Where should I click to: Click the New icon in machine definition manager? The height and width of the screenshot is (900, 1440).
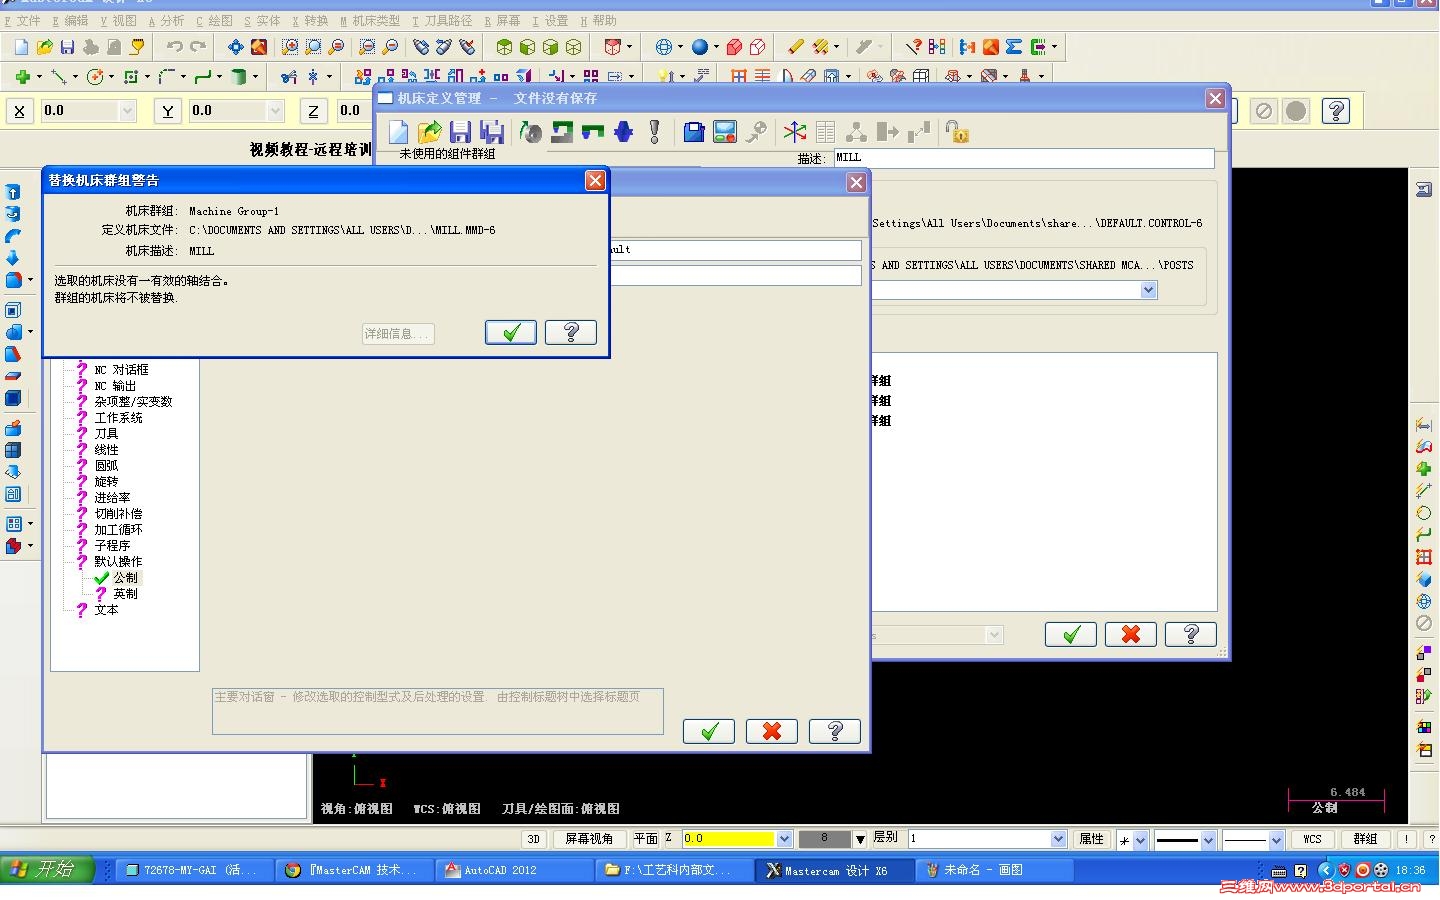pos(399,132)
